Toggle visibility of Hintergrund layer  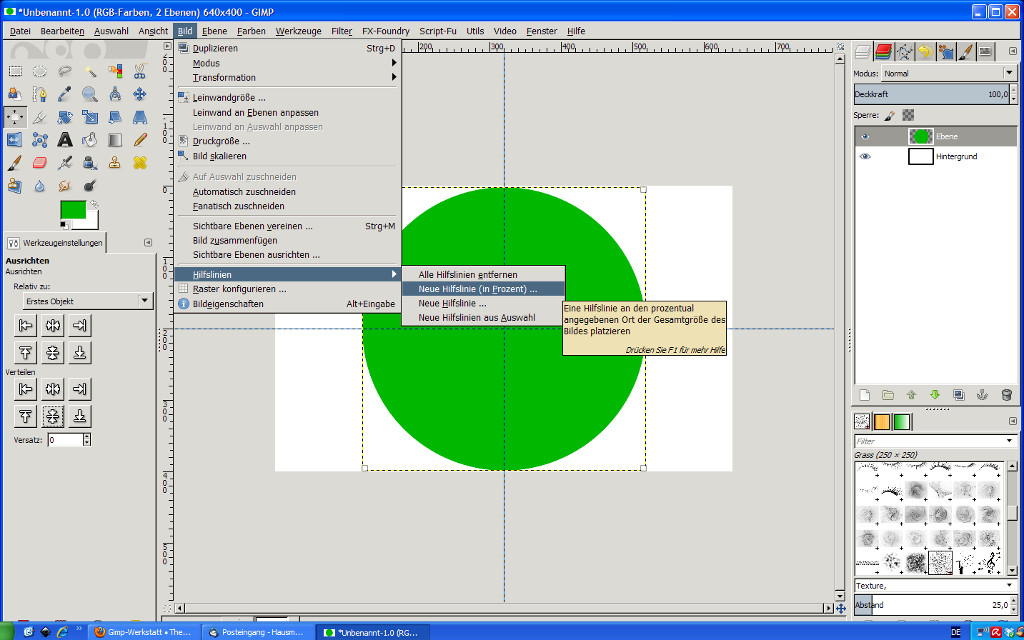point(865,157)
